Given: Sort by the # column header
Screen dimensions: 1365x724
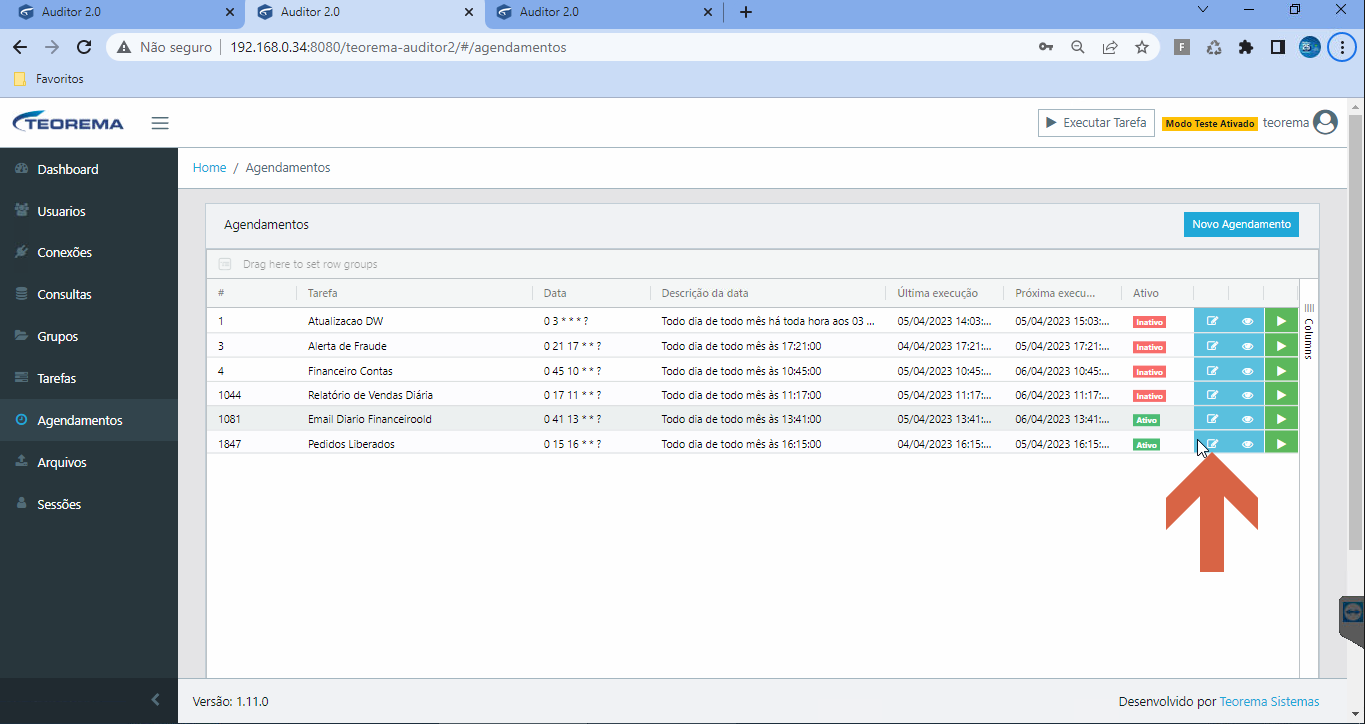Looking at the screenshot, I should pyautogui.click(x=221, y=293).
